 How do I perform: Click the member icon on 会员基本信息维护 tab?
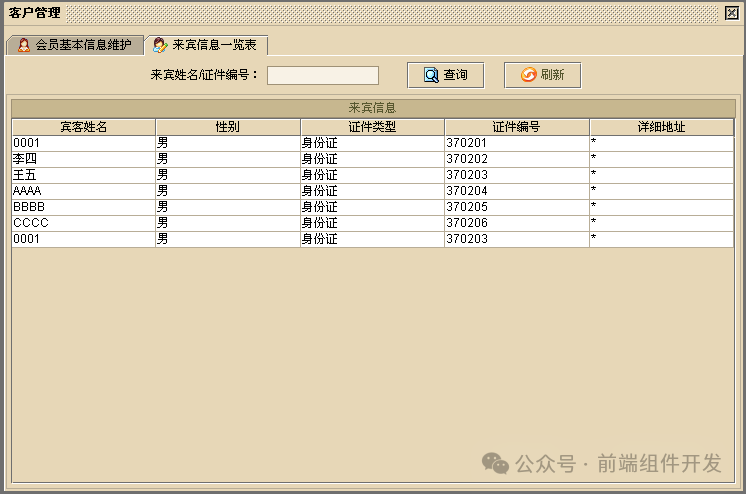coord(24,45)
